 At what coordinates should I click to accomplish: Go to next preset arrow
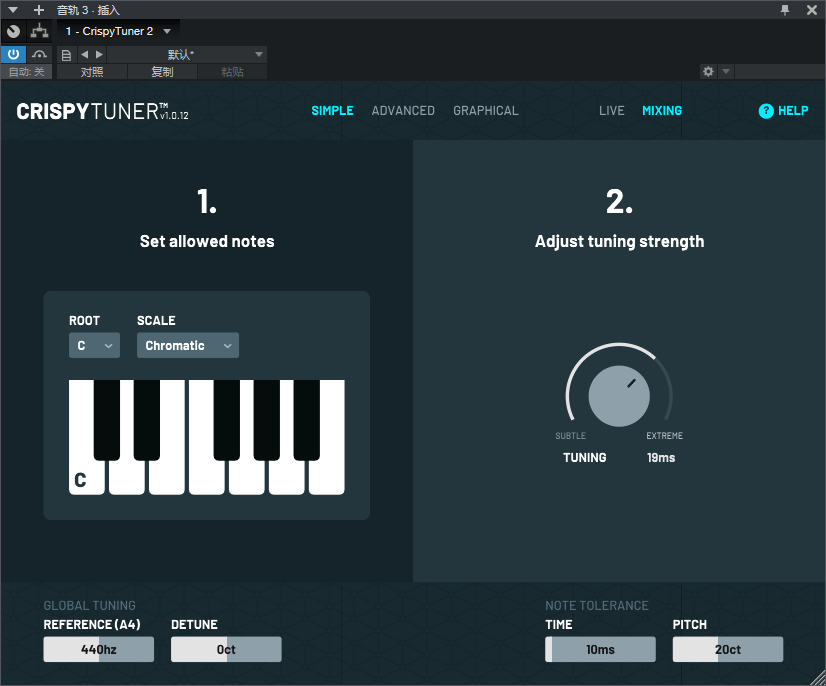tap(99, 54)
